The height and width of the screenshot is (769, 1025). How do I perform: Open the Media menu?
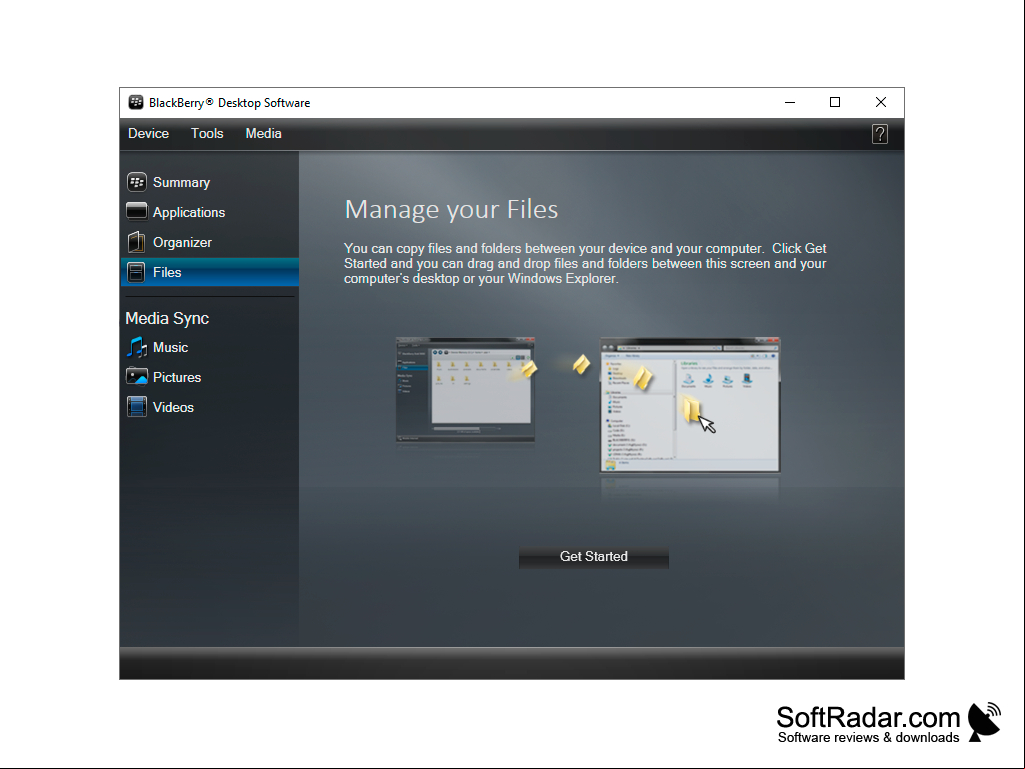pos(263,133)
